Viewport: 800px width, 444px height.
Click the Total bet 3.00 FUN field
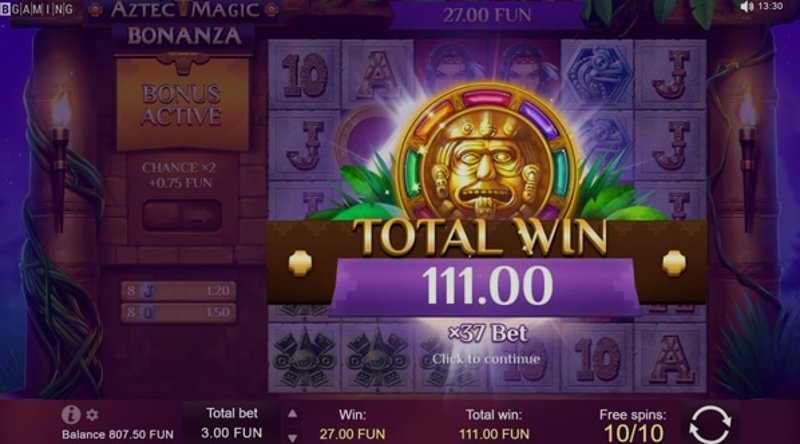(x=232, y=423)
